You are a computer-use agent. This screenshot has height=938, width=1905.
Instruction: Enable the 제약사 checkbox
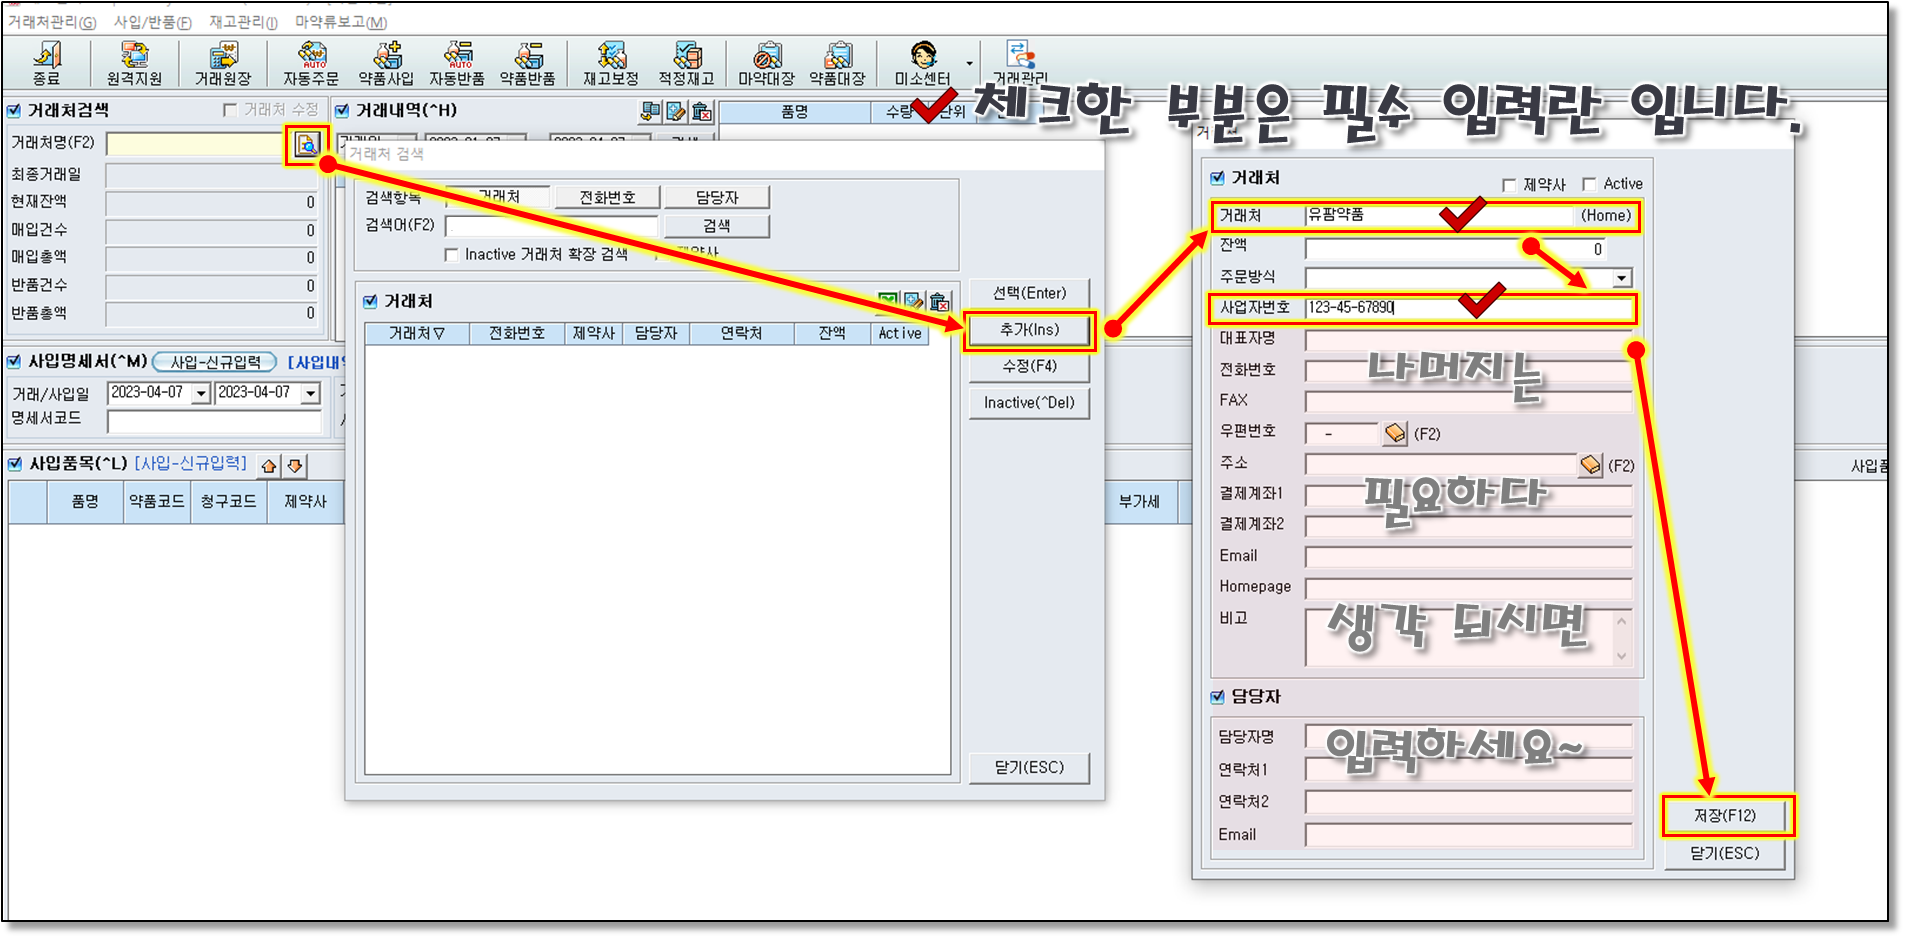[1509, 185]
